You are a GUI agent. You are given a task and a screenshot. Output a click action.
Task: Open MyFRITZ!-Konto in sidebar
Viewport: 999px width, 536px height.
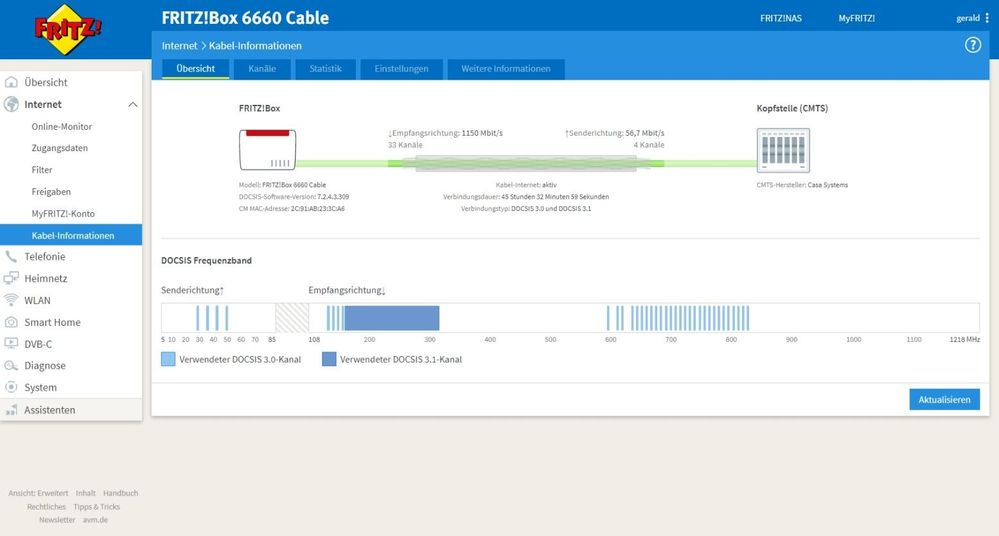(63, 214)
